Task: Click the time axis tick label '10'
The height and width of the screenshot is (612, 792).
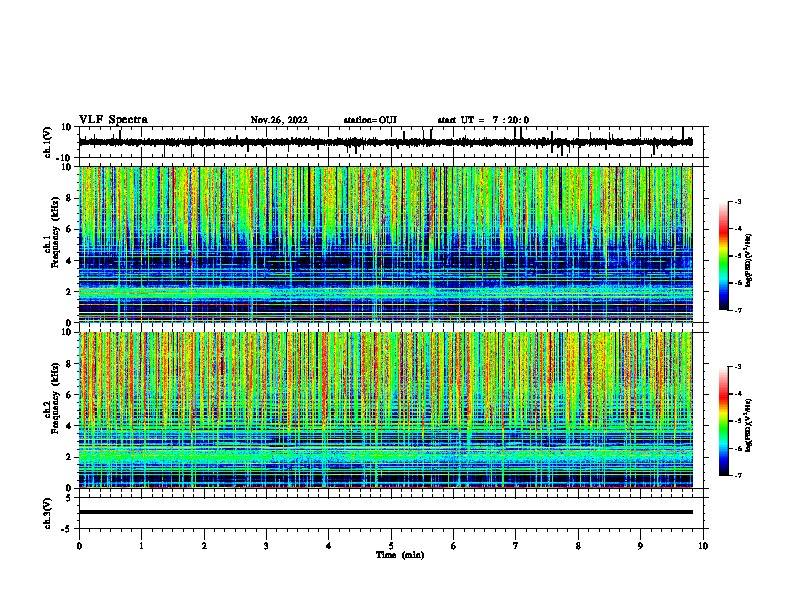Action: 703,546
